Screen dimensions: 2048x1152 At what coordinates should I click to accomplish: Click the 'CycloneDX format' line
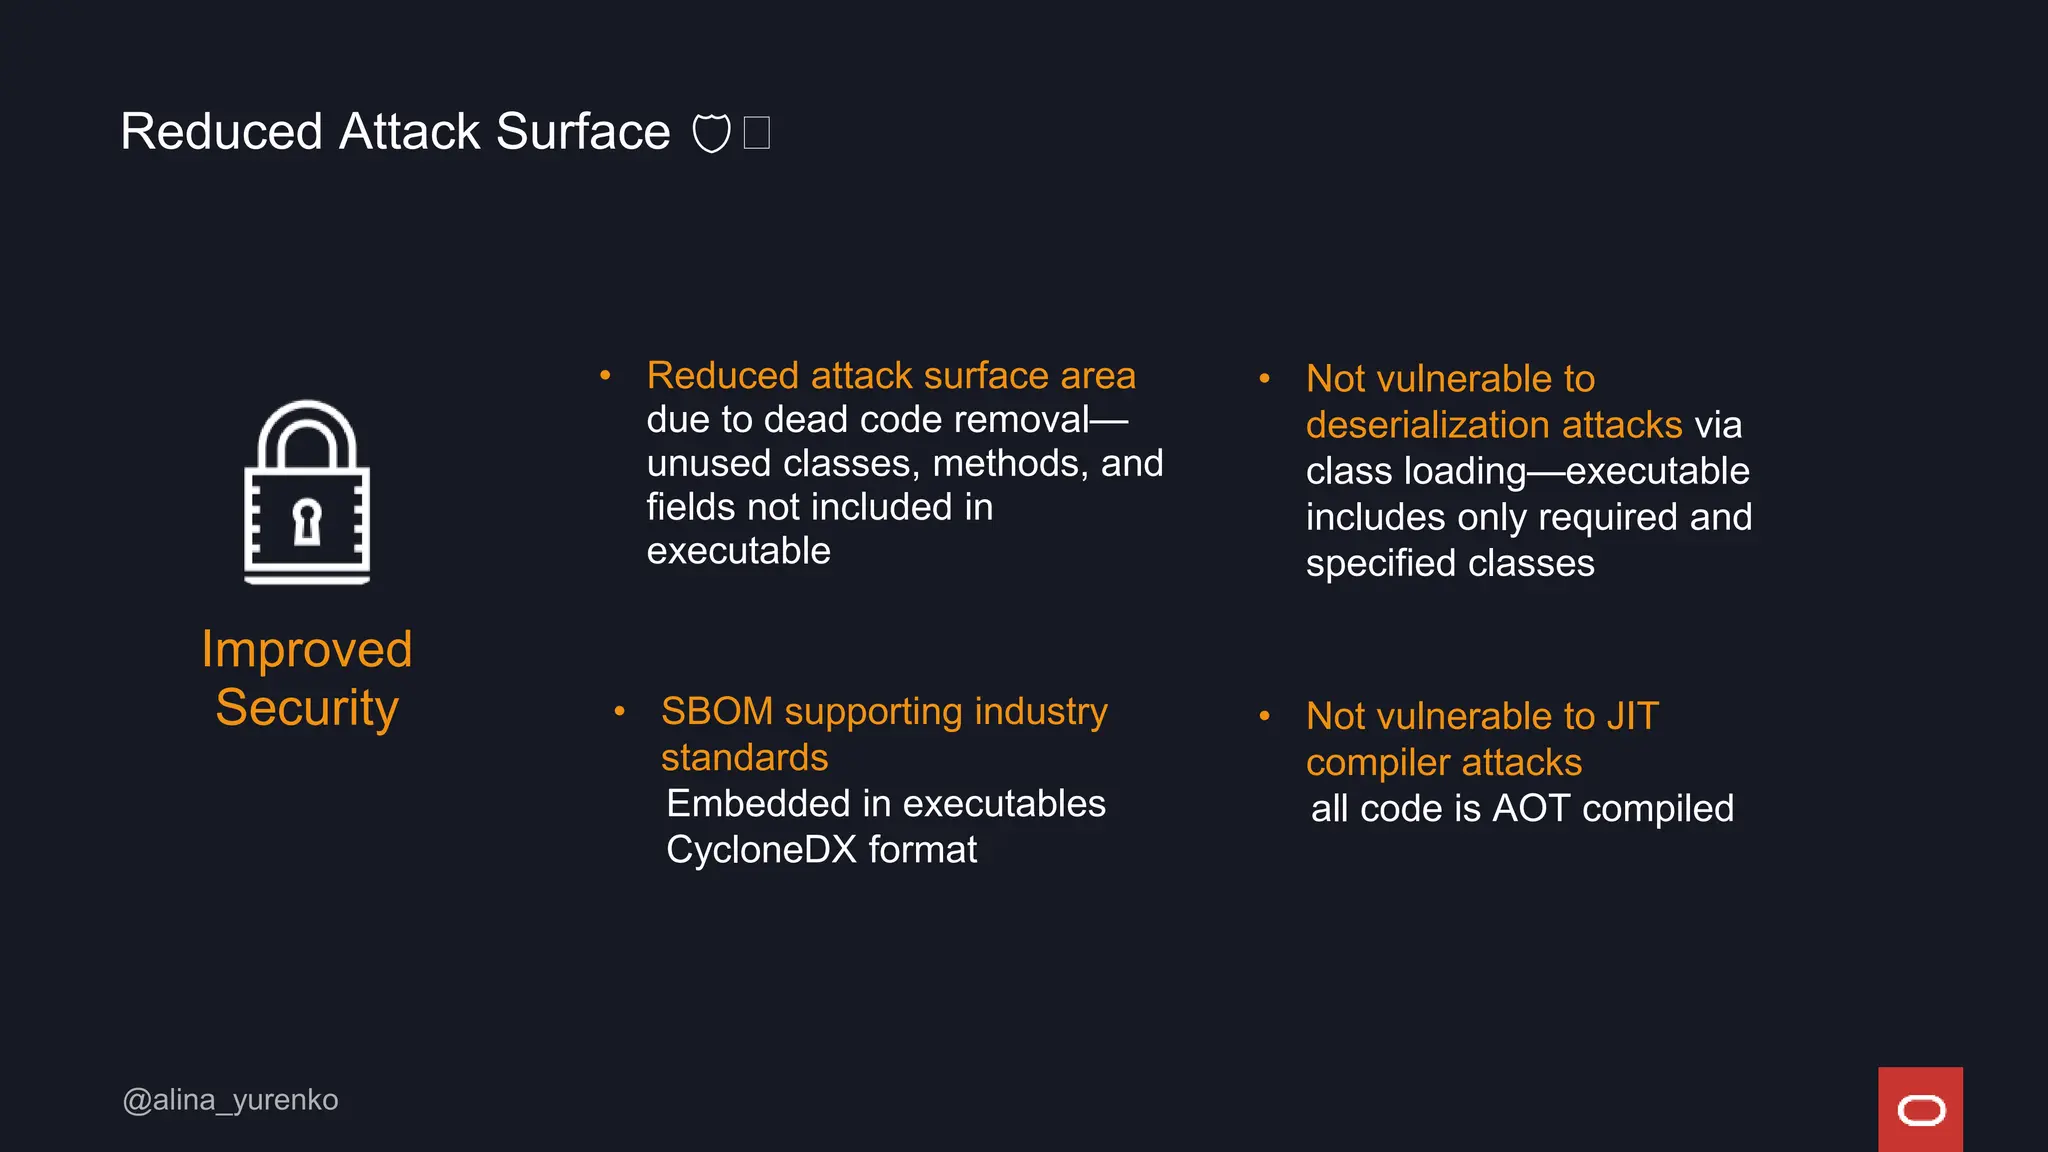pyautogui.click(x=821, y=850)
